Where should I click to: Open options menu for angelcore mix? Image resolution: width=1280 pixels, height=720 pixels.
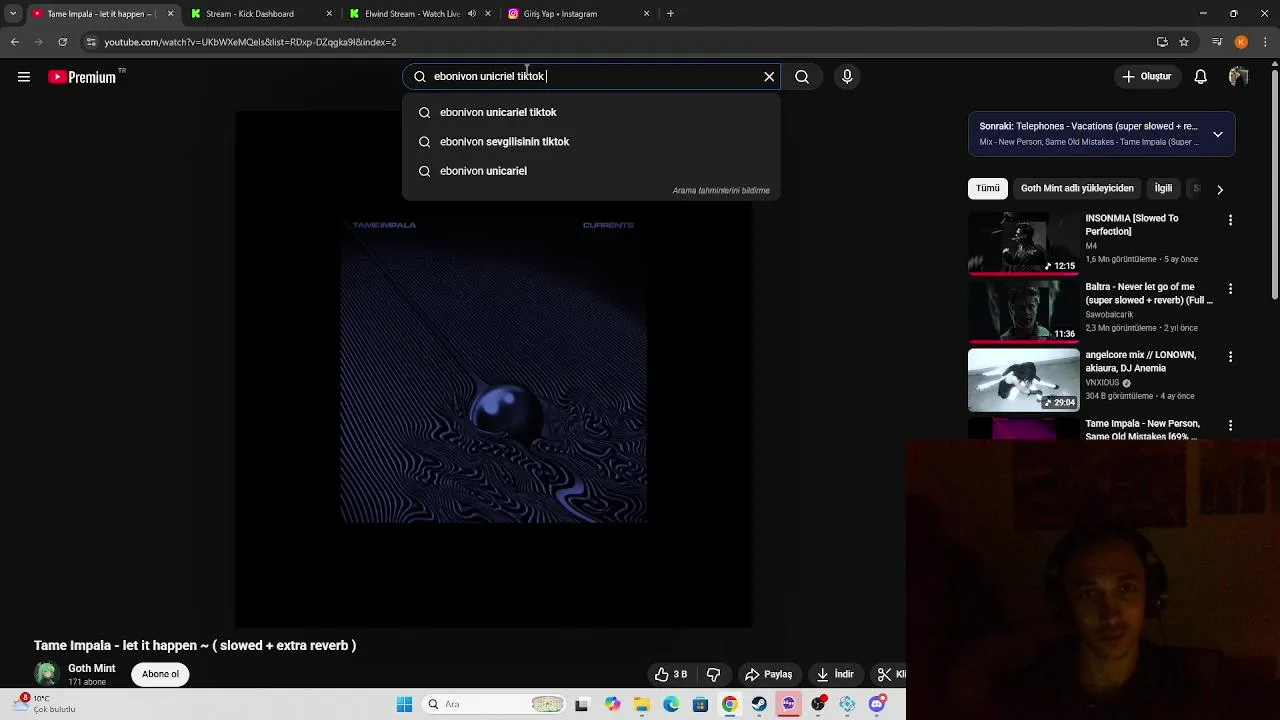tap(1230, 357)
